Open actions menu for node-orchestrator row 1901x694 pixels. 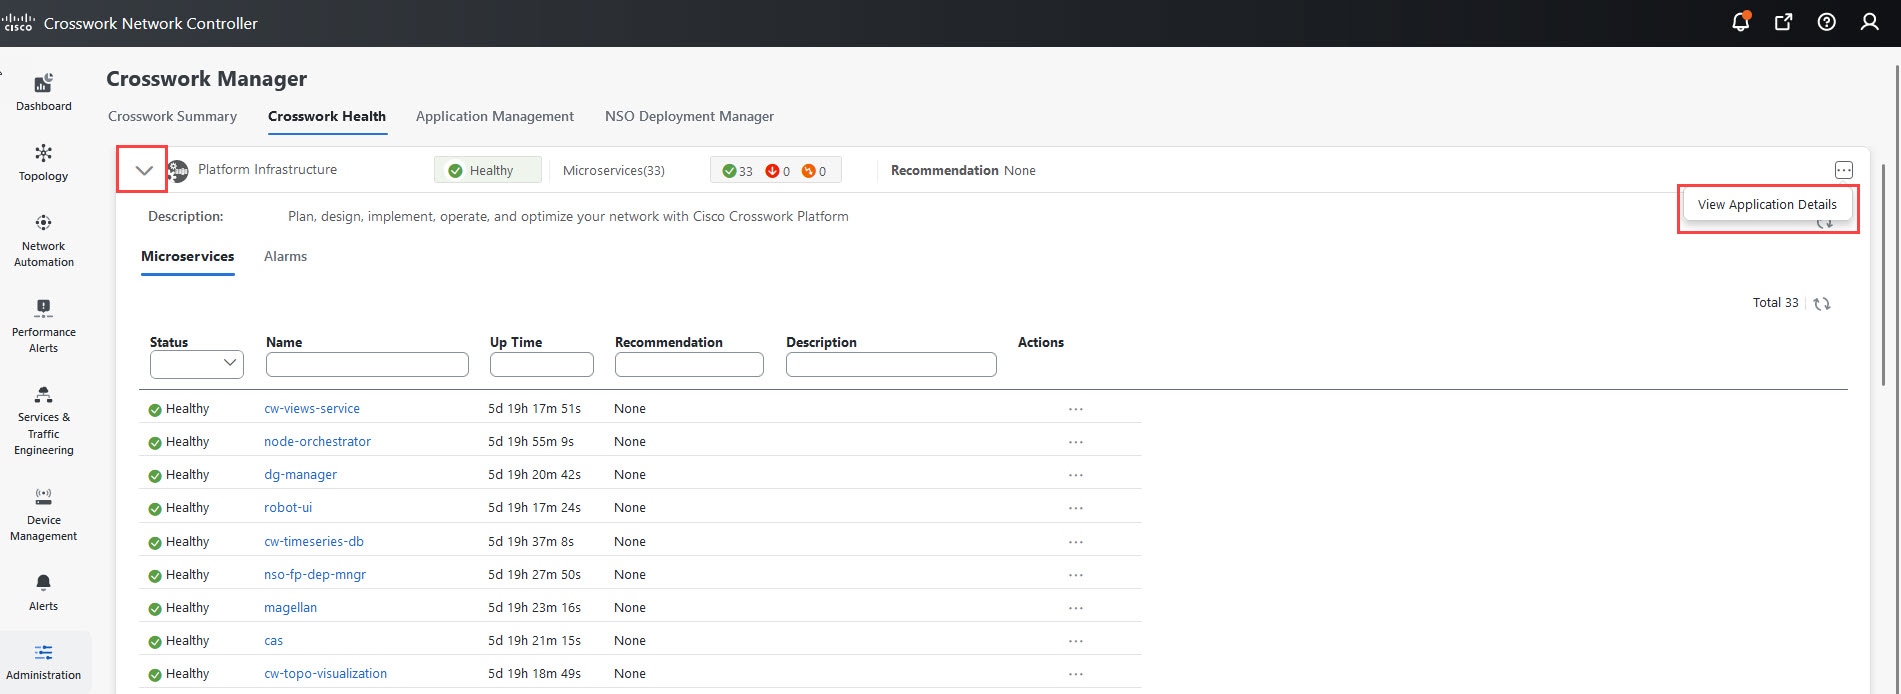[1076, 442]
